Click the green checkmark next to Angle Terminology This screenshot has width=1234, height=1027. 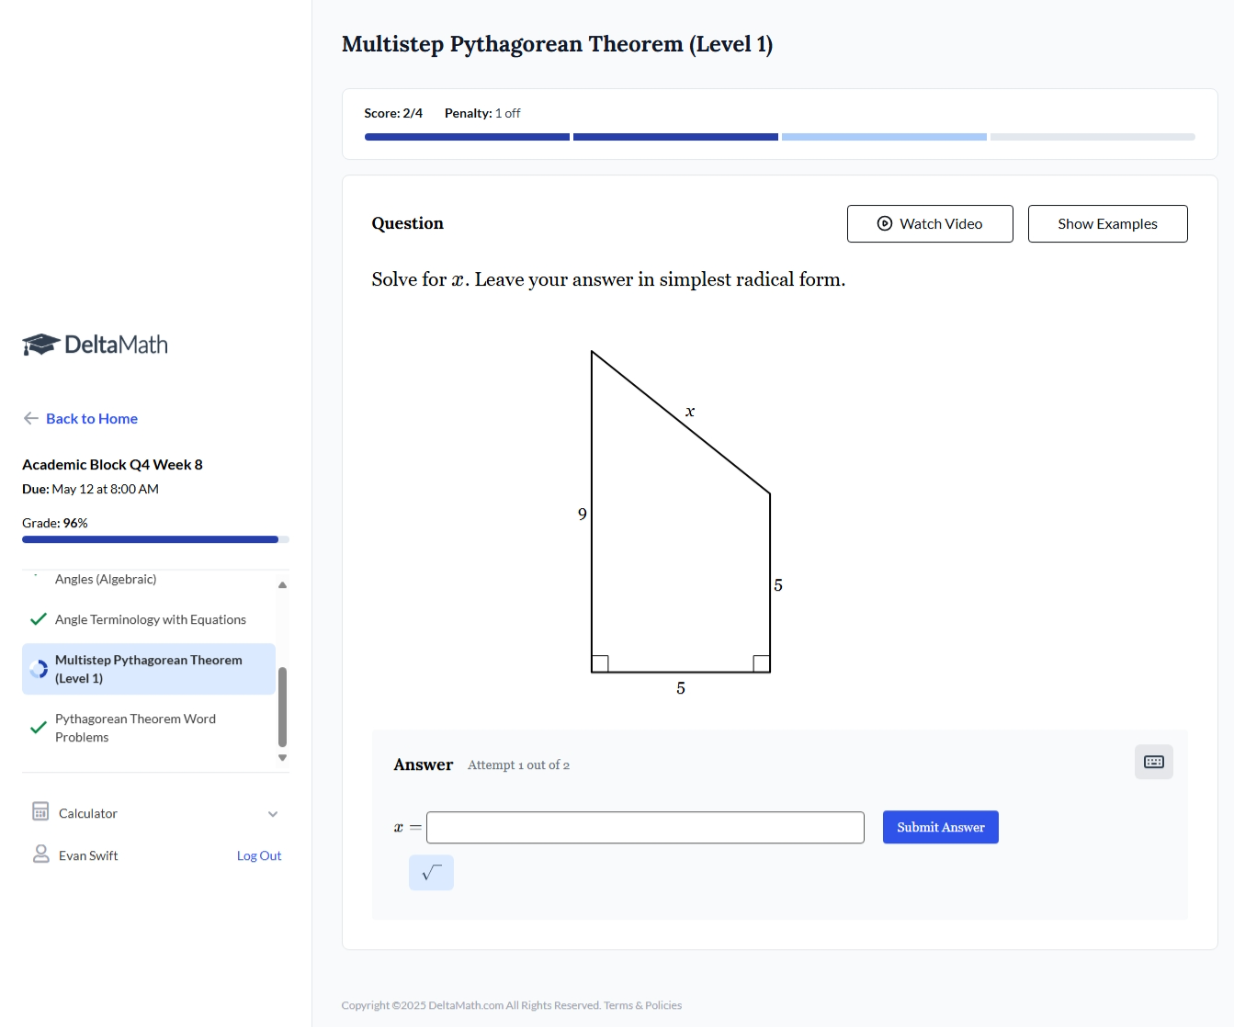(38, 619)
